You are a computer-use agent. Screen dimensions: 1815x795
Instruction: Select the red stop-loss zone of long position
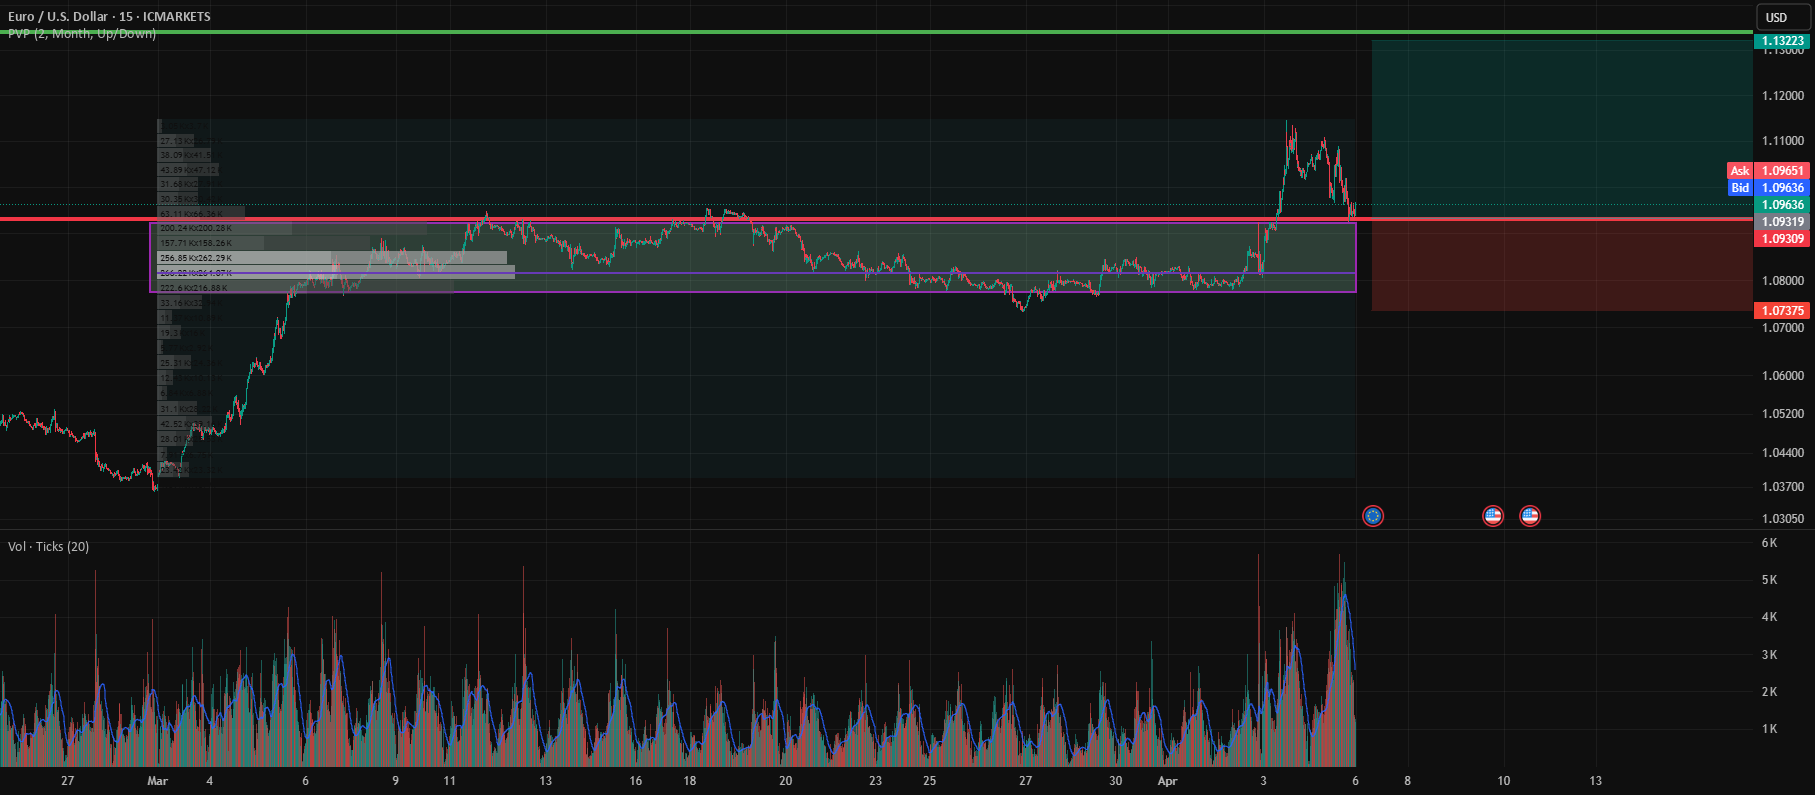(x=1562, y=265)
